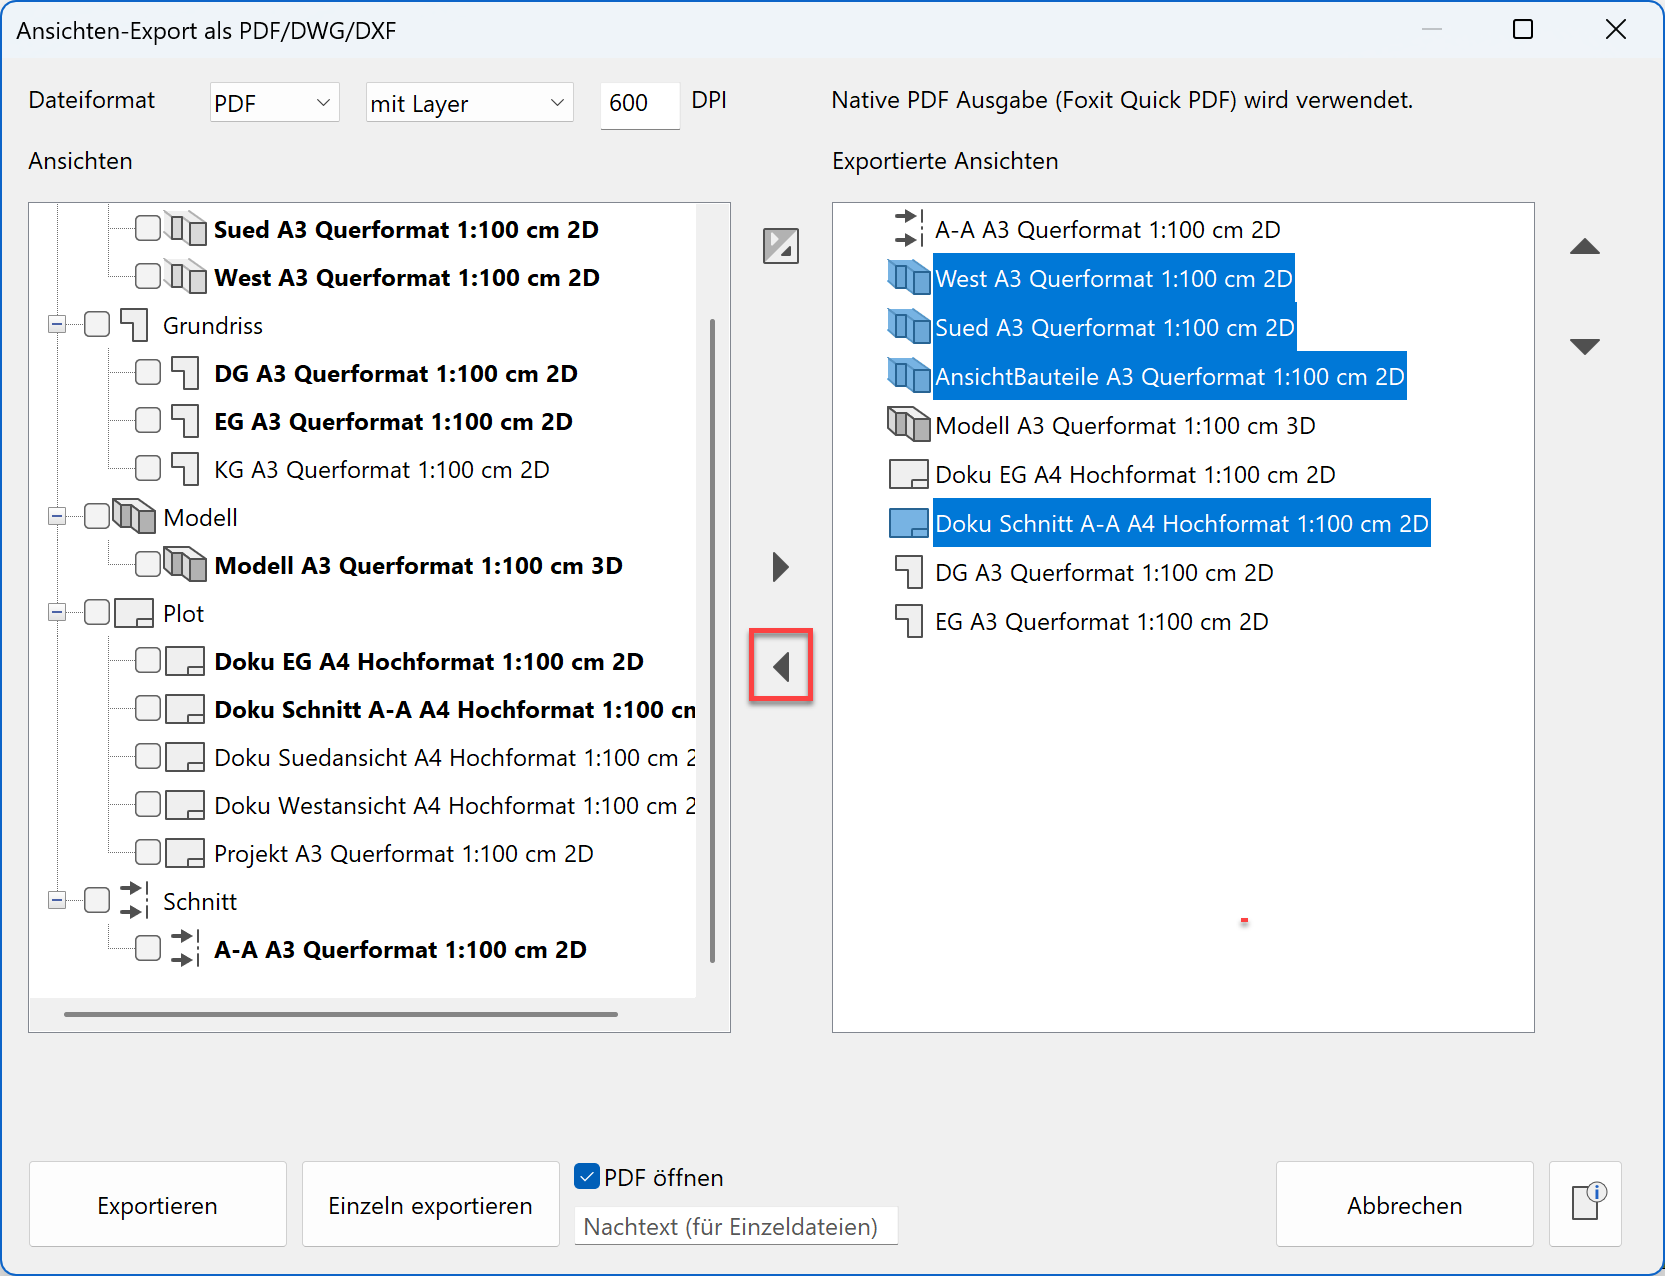Move selected exported view up with arrow icon
1665x1276 pixels.
[x=1586, y=246]
